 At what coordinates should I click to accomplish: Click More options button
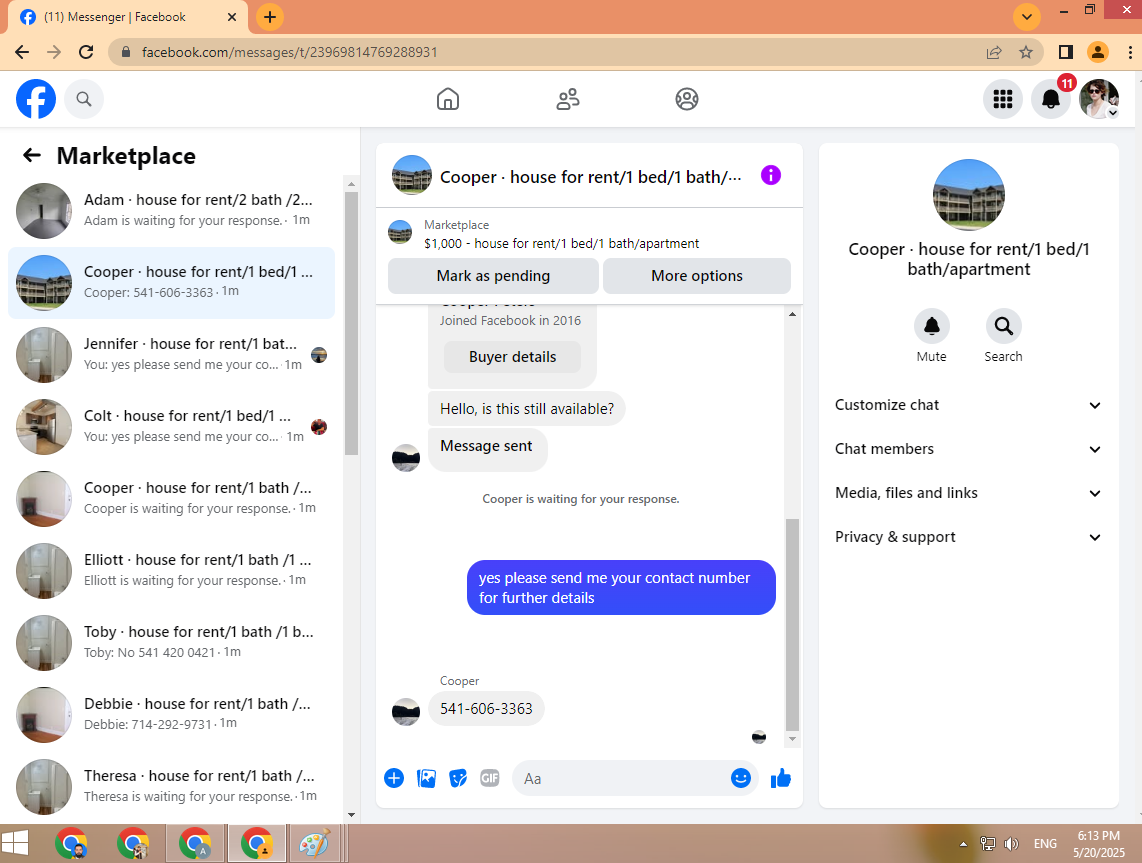point(696,276)
